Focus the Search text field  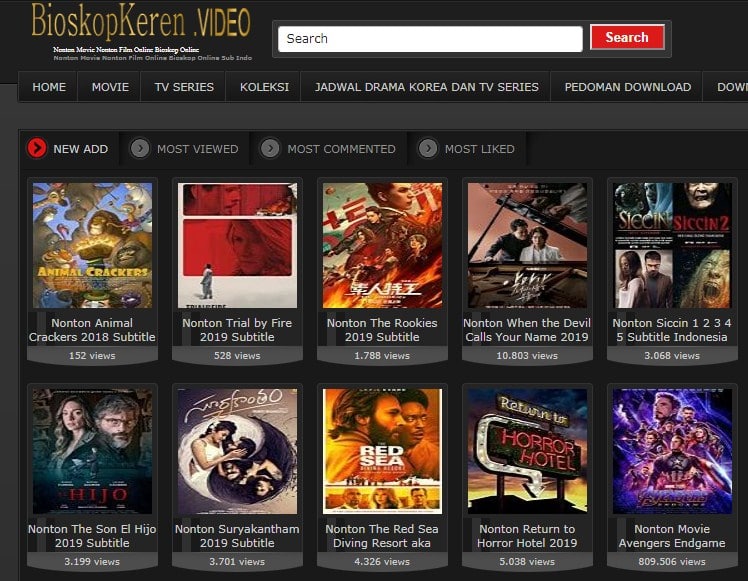[x=430, y=39]
